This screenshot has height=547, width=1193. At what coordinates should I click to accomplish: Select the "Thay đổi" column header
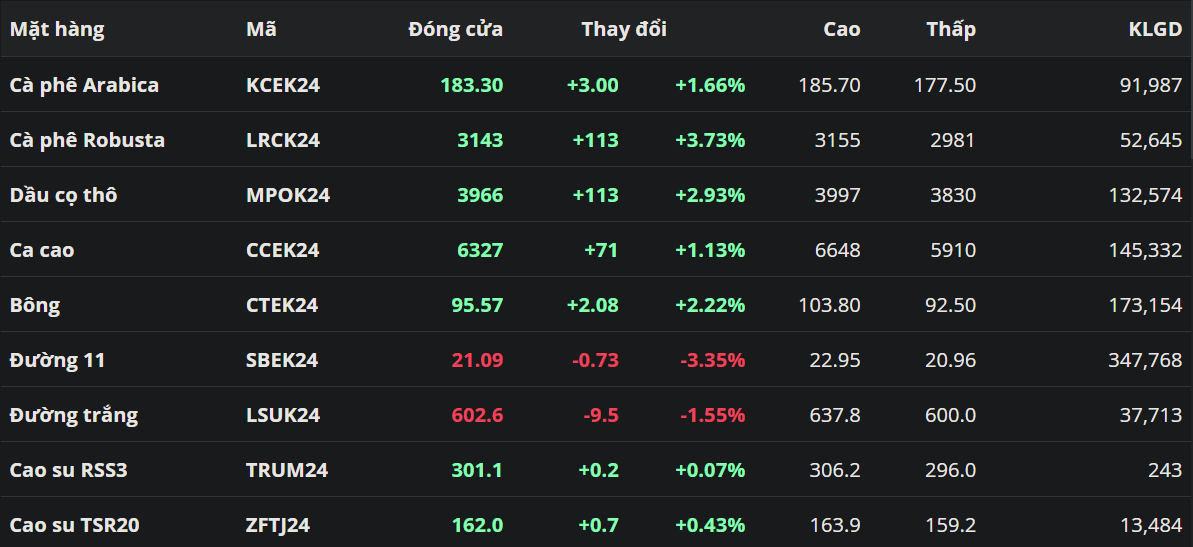click(624, 29)
